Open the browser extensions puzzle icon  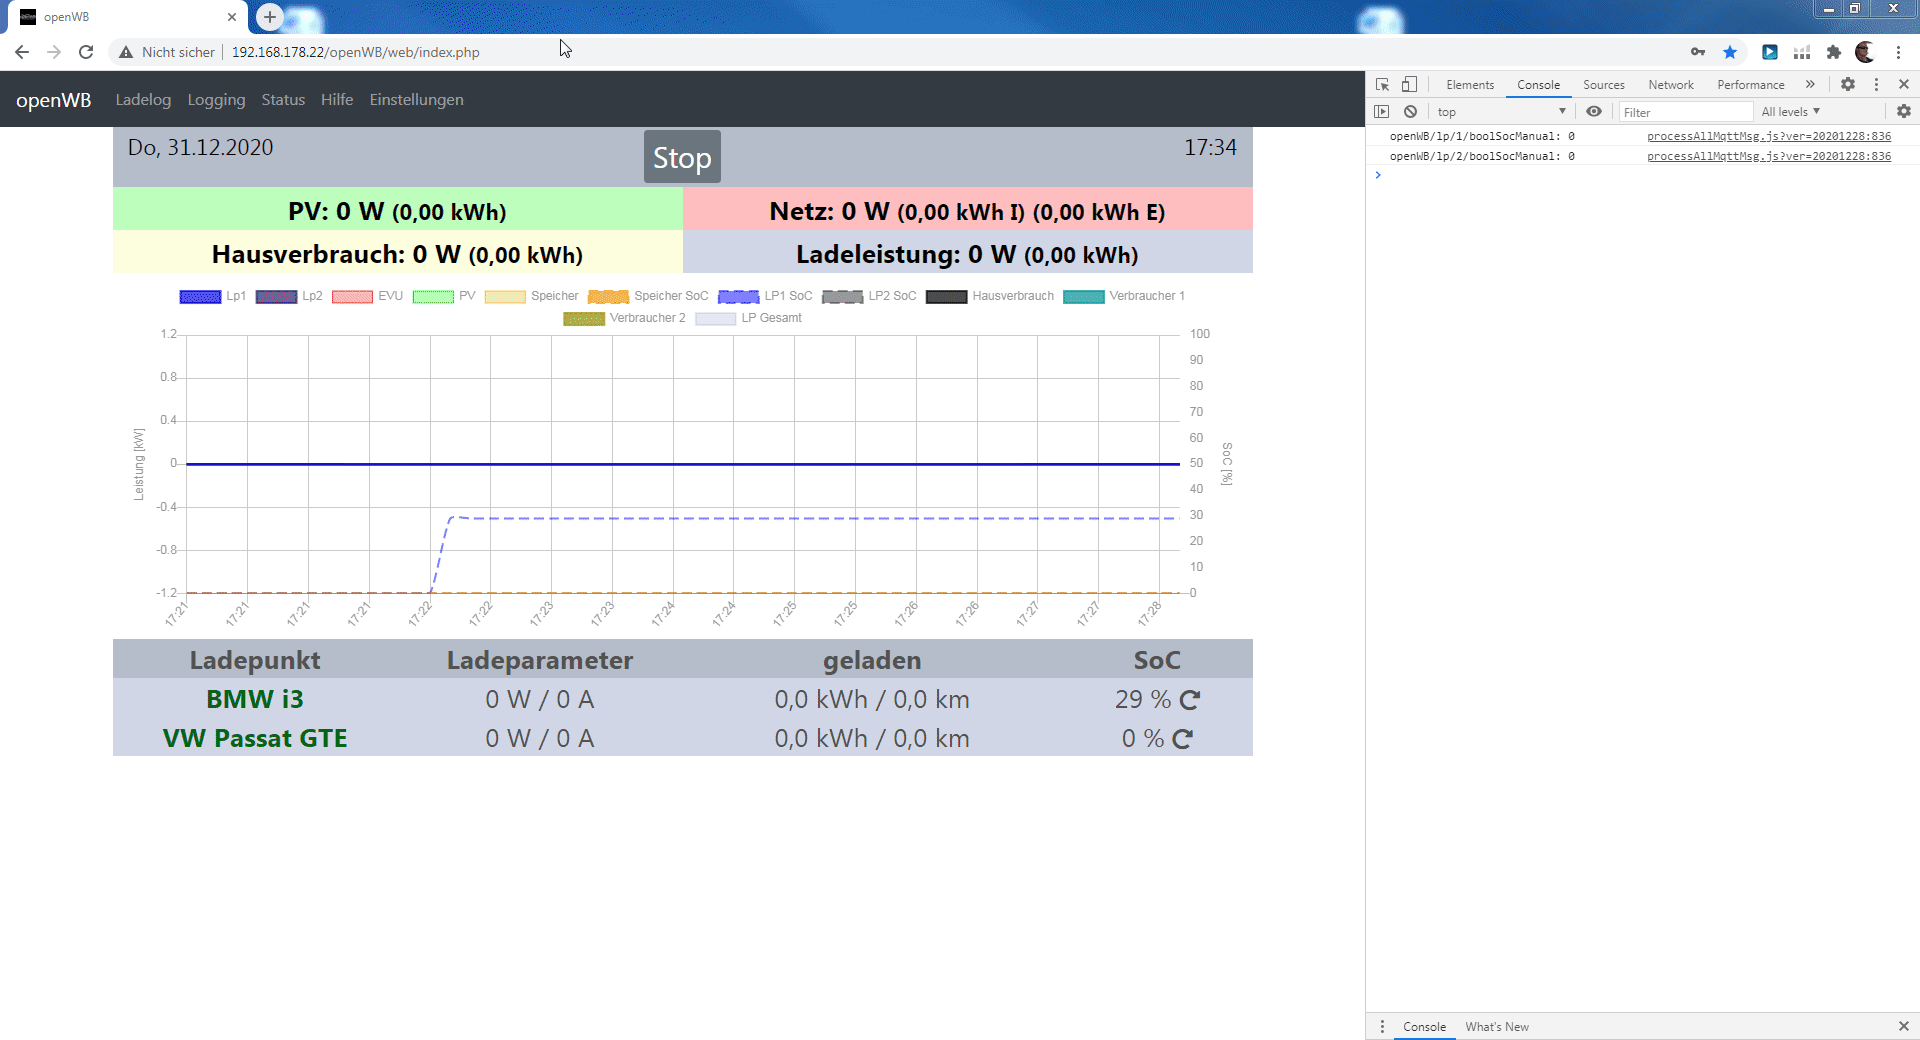click(x=1833, y=52)
